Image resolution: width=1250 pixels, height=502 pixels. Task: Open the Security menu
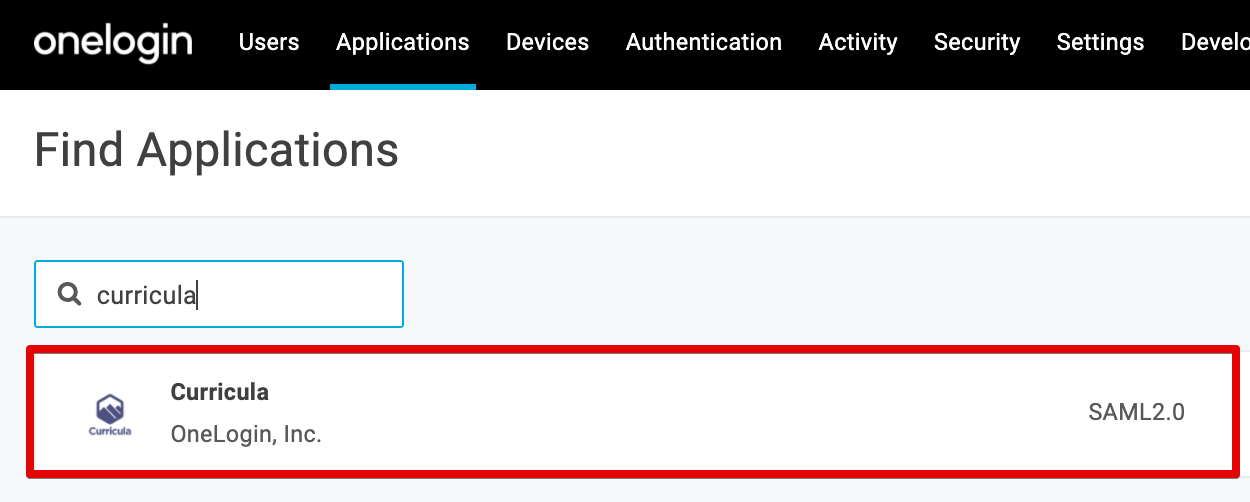[x=977, y=43]
